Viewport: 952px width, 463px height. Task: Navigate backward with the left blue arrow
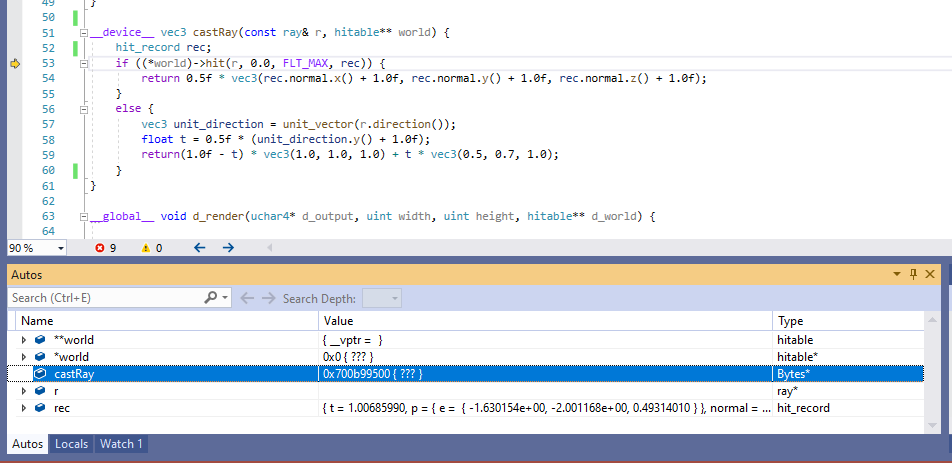point(199,248)
